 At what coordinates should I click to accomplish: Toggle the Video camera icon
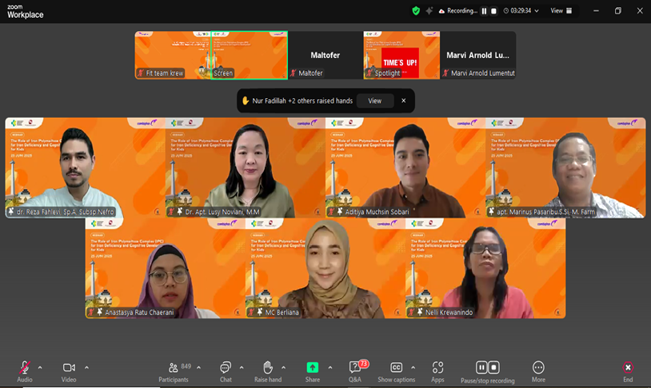click(x=69, y=367)
